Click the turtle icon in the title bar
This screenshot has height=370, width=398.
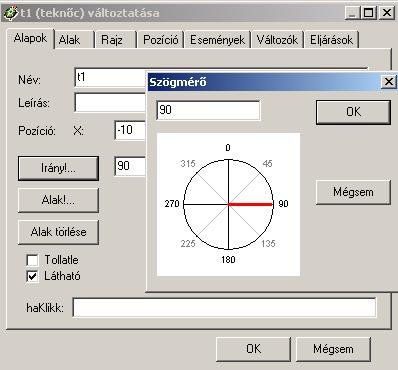pyautogui.click(x=11, y=13)
